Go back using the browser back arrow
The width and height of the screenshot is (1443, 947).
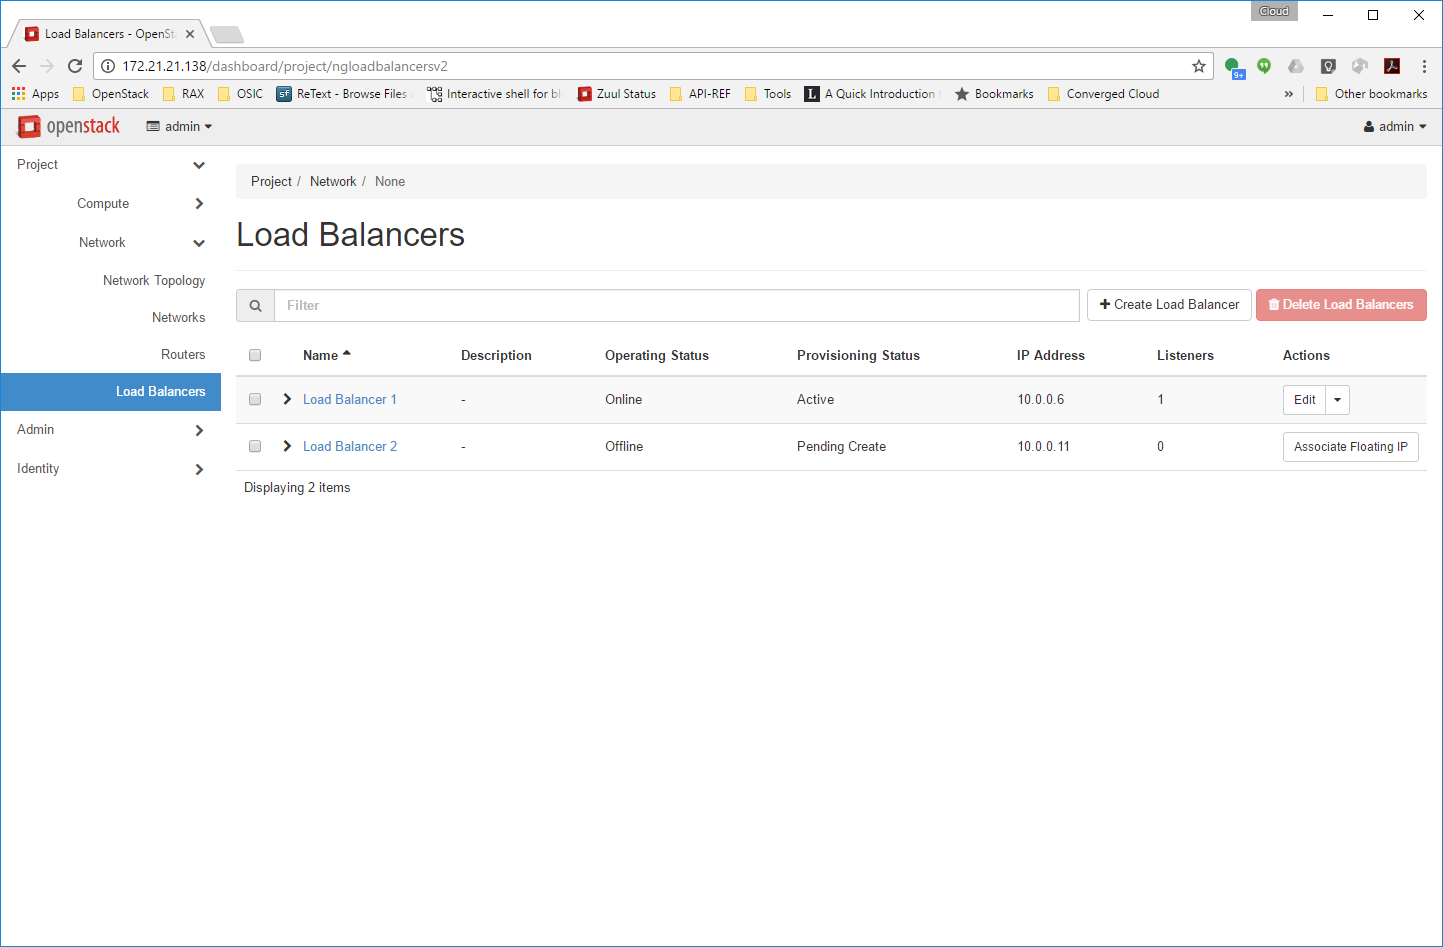[x=19, y=66]
